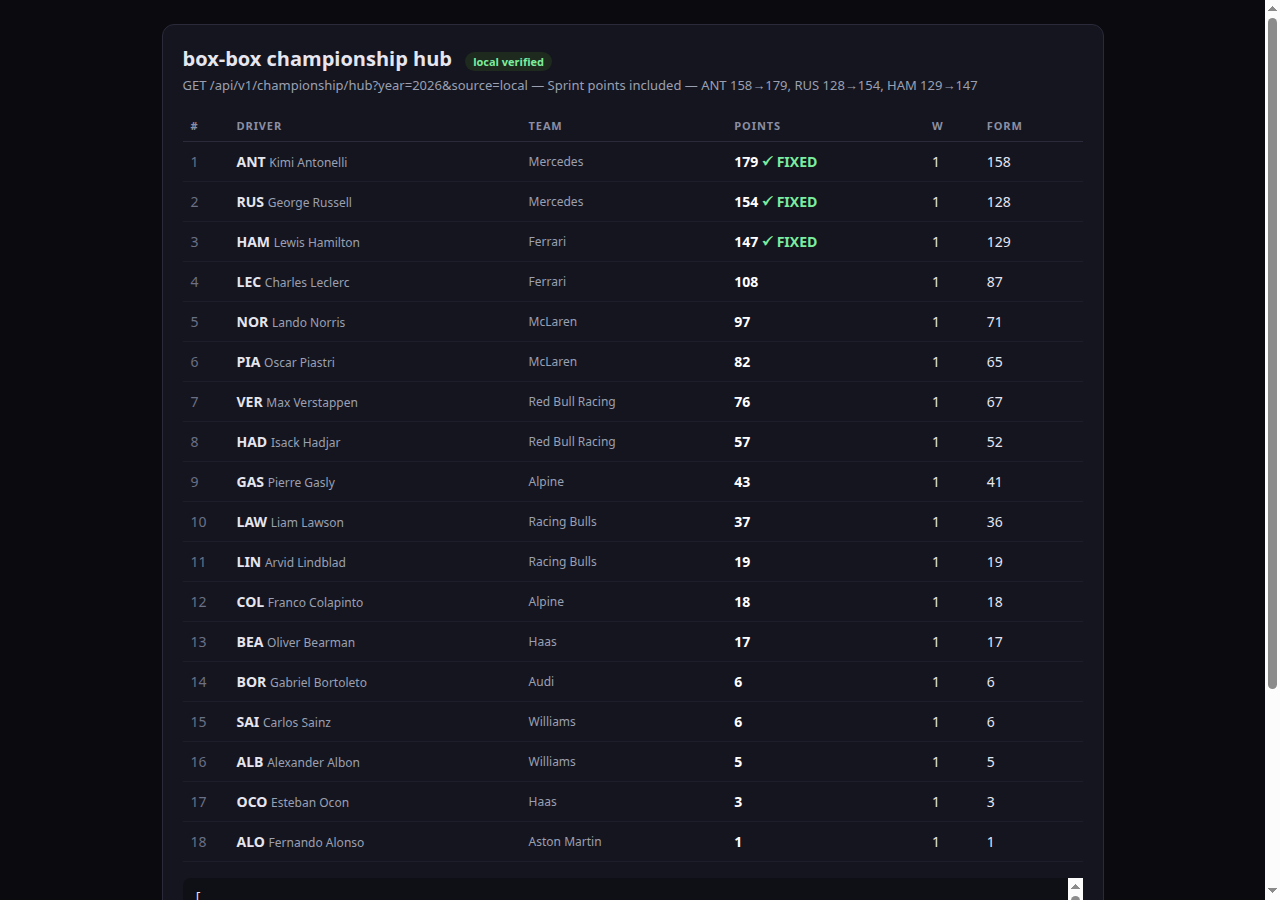
Task: Select the GET /api/v1/championship/hub request line
Action: click(580, 86)
